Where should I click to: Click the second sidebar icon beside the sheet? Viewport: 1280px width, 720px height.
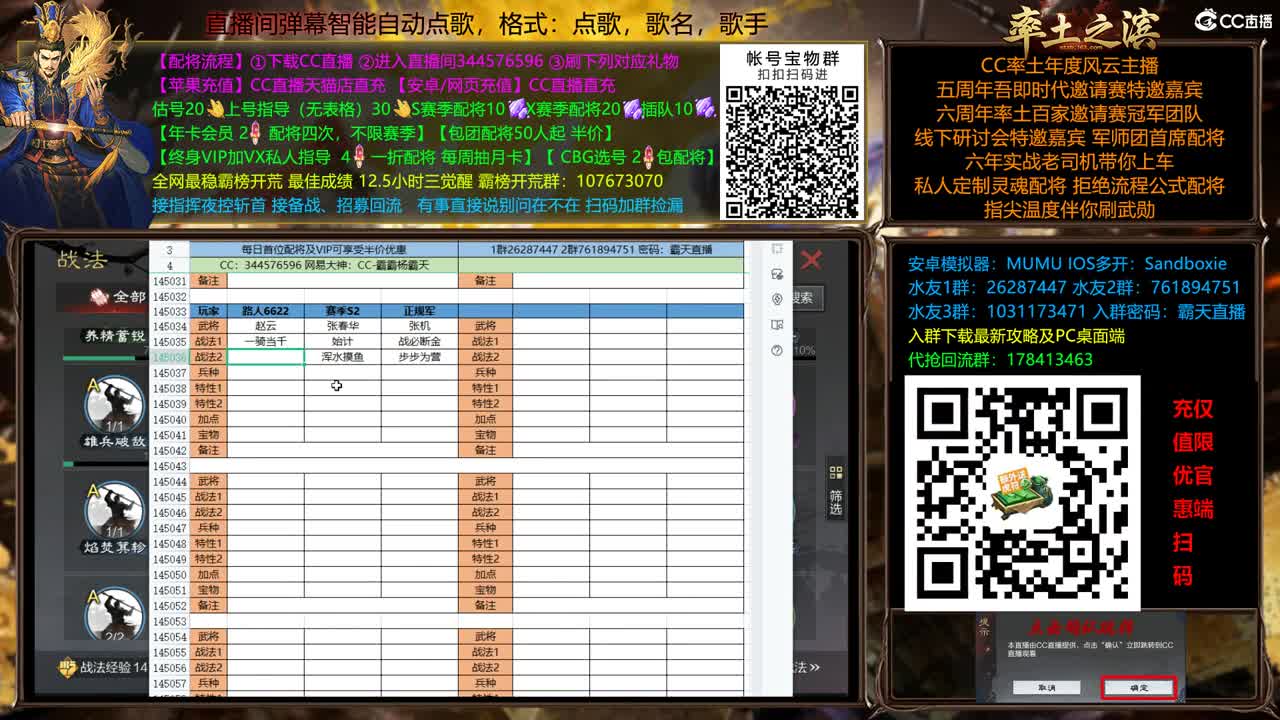pos(777,274)
